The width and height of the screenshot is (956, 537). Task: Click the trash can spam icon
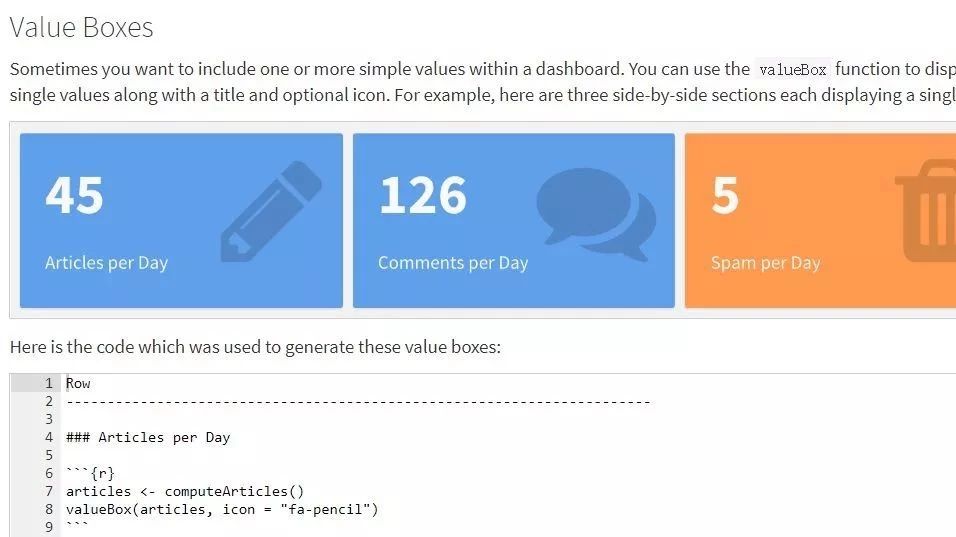tap(926, 211)
